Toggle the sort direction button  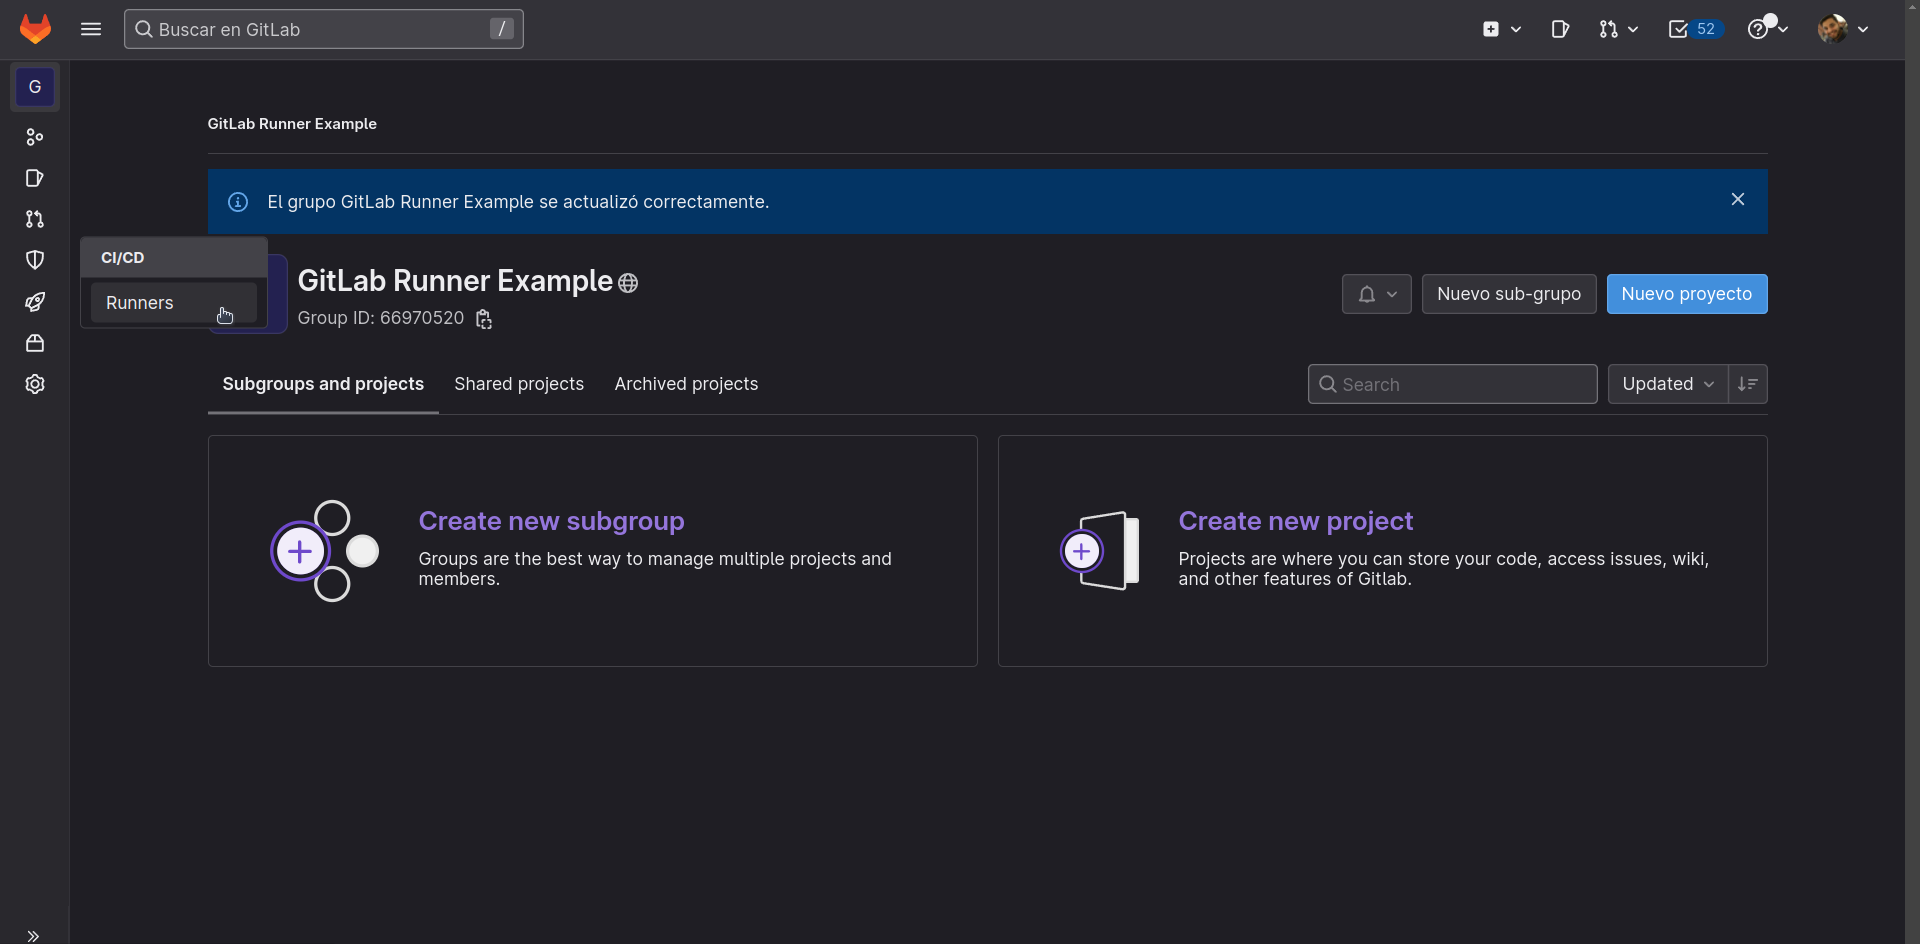(x=1747, y=384)
